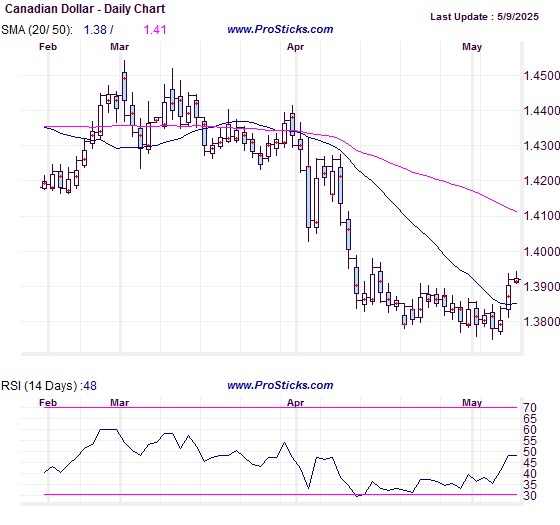Click the May label on RSI chart
Viewport: 560px width, 525px height.
[x=472, y=403]
